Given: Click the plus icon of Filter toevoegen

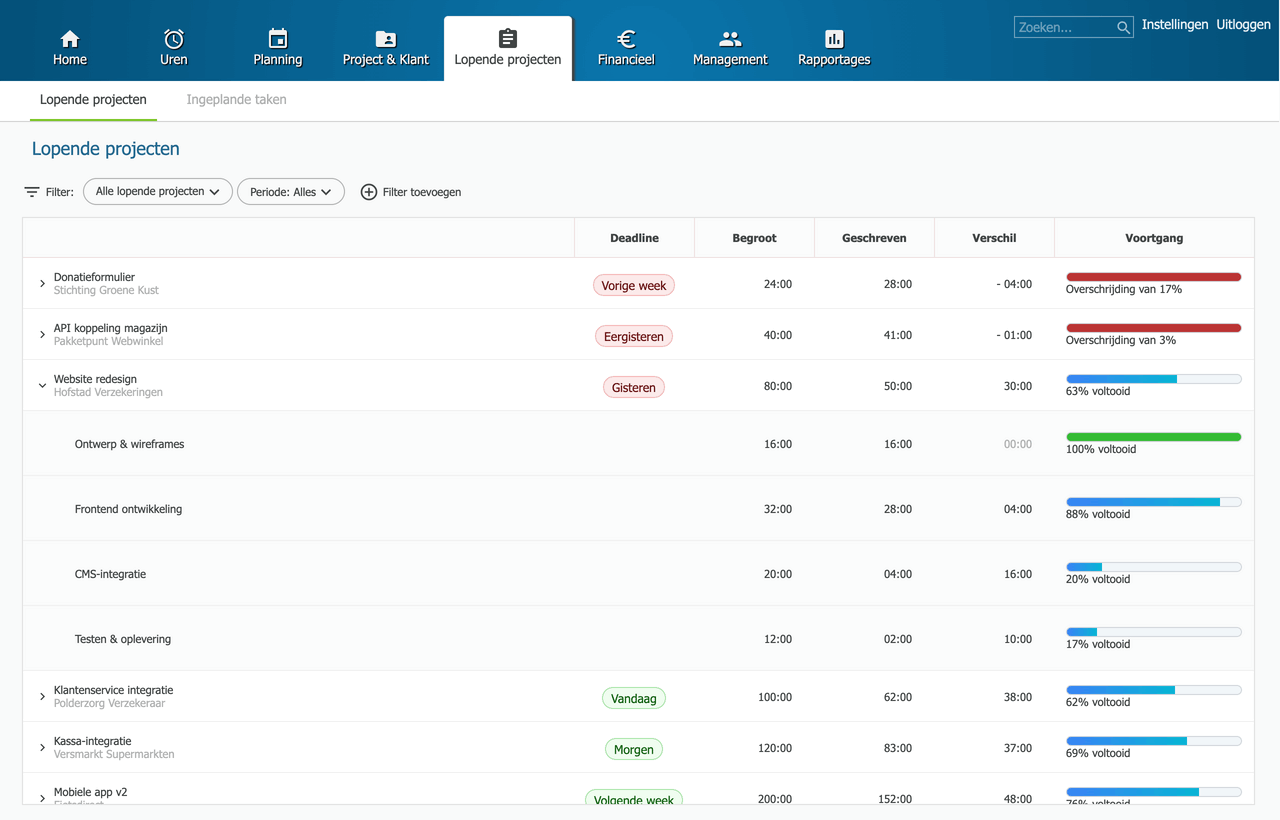Looking at the screenshot, I should [369, 192].
